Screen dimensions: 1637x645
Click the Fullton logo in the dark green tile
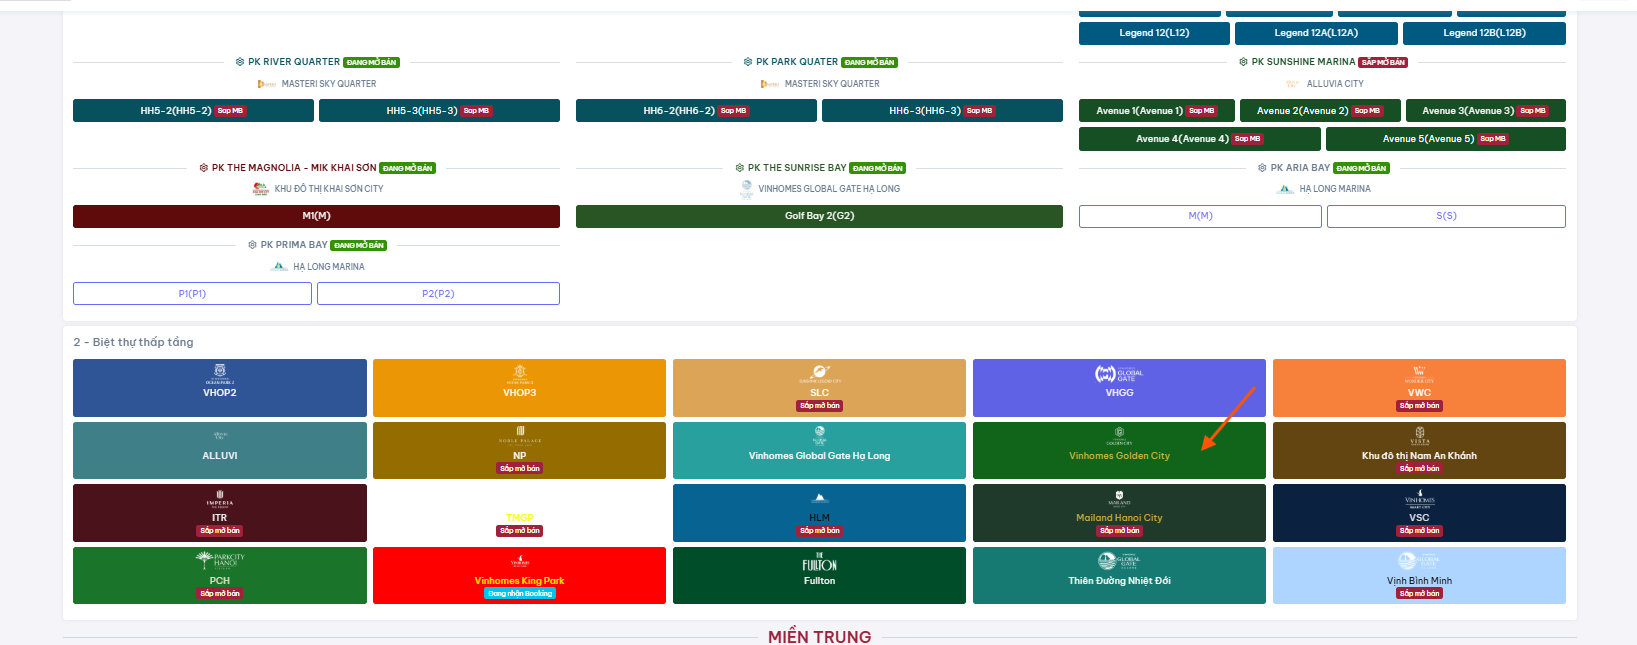819,564
